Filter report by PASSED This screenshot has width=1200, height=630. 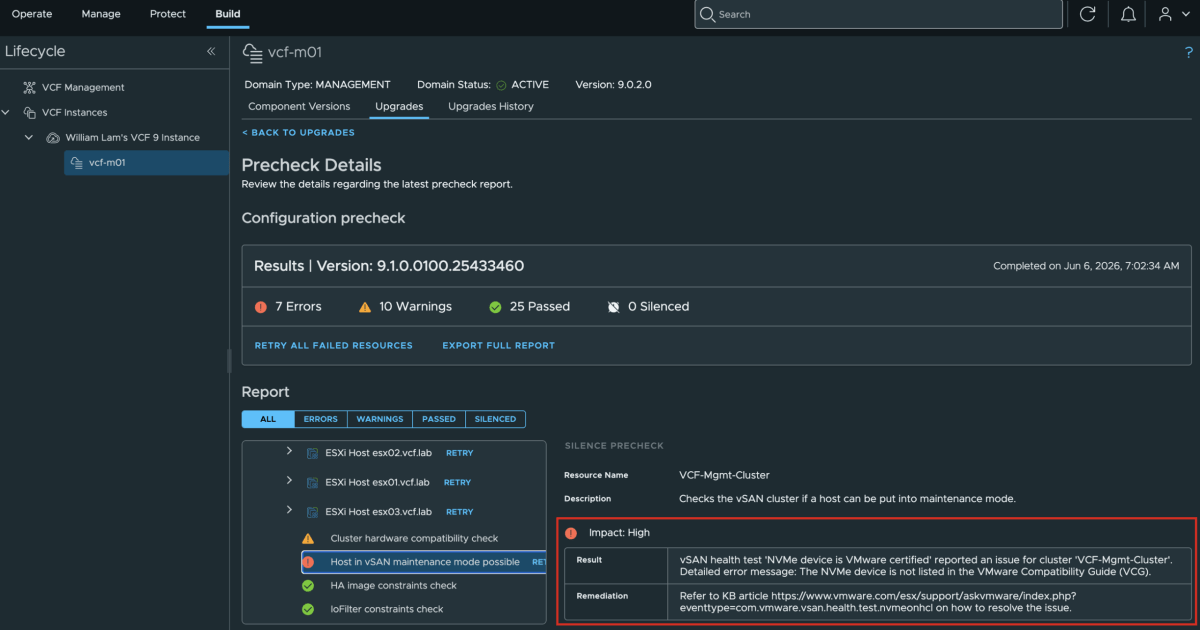click(x=439, y=419)
